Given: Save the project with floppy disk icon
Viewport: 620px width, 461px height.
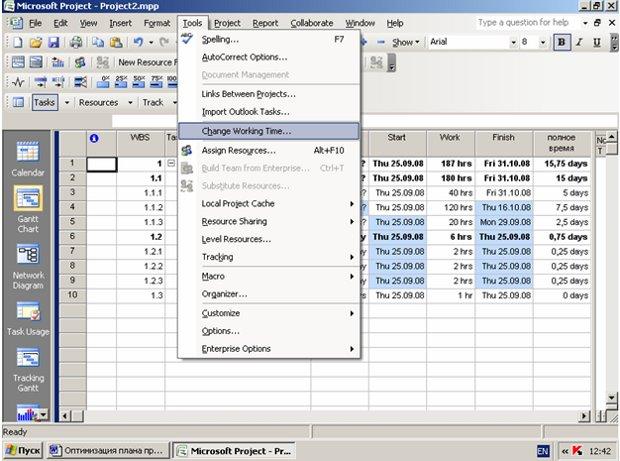Looking at the screenshot, I should (x=53, y=42).
